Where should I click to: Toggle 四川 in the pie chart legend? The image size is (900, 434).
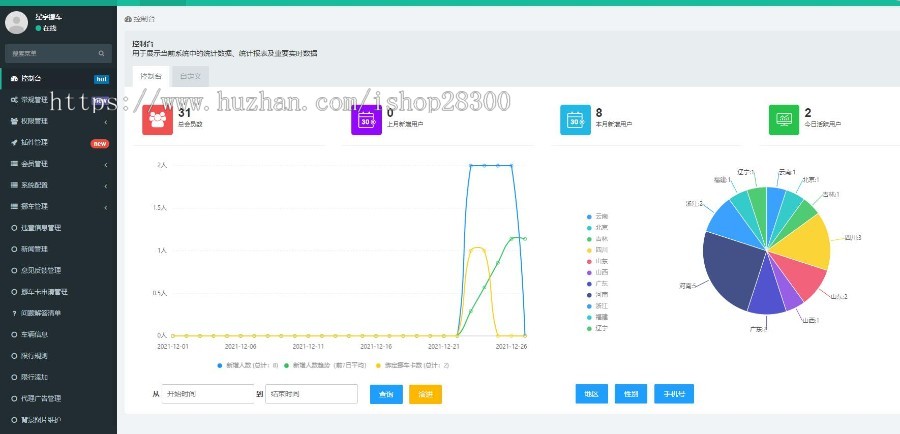(x=598, y=250)
